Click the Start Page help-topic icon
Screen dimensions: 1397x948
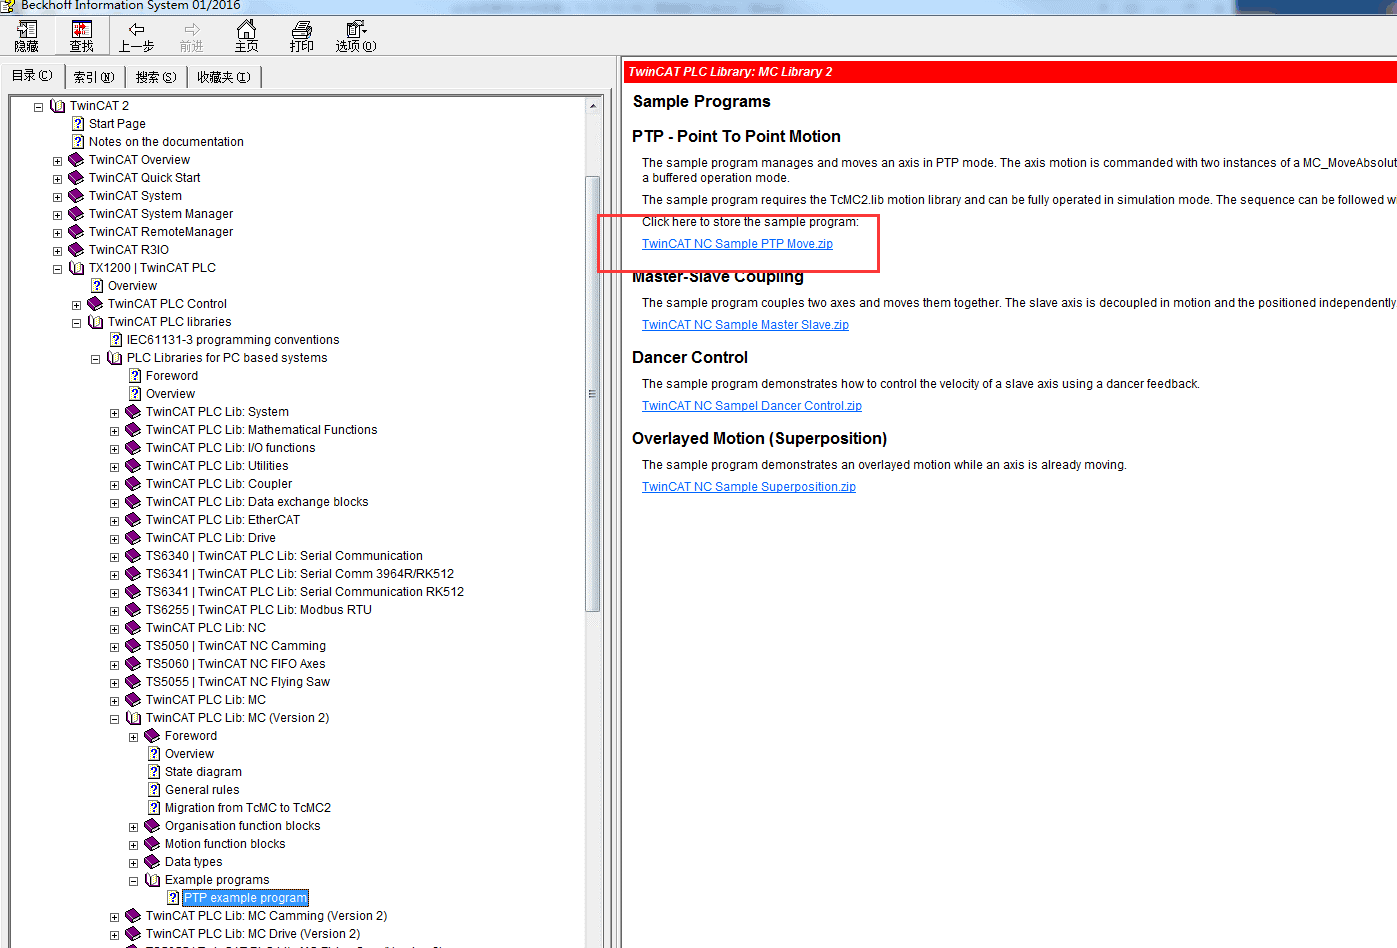[78, 123]
